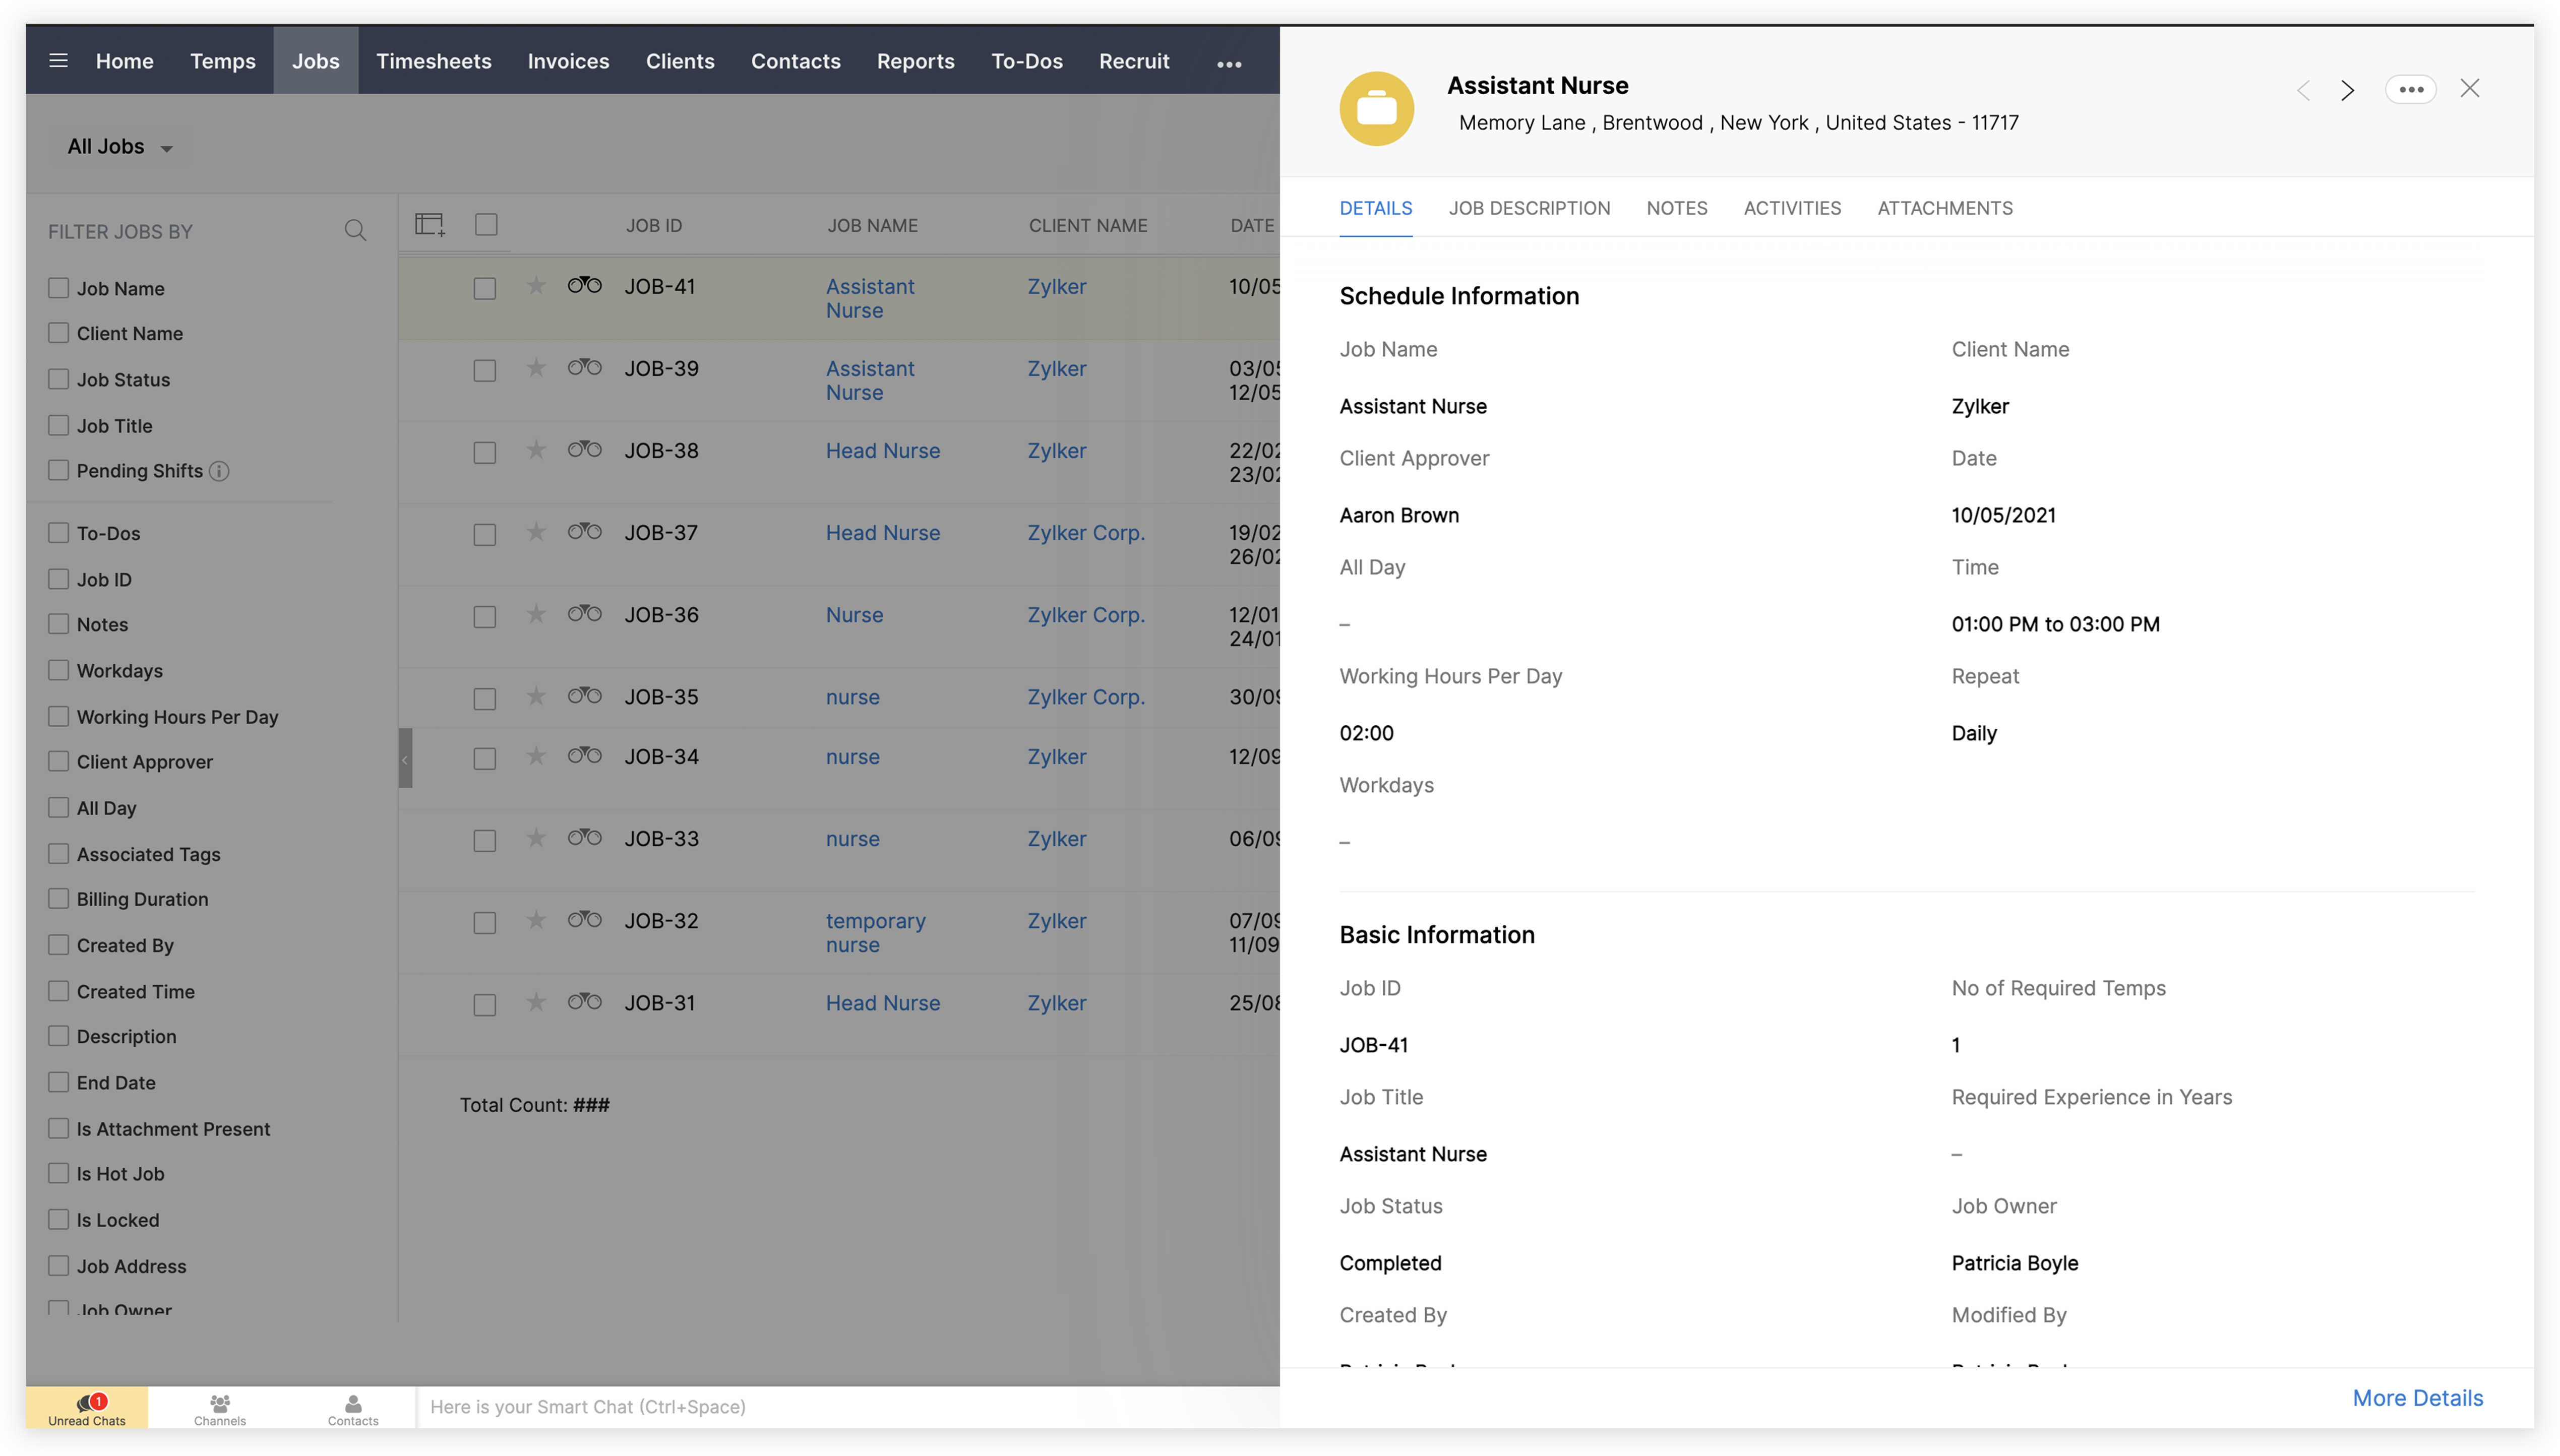Star the JOB-36 row
Screen dimensions: 2560x1456
pos(536,614)
